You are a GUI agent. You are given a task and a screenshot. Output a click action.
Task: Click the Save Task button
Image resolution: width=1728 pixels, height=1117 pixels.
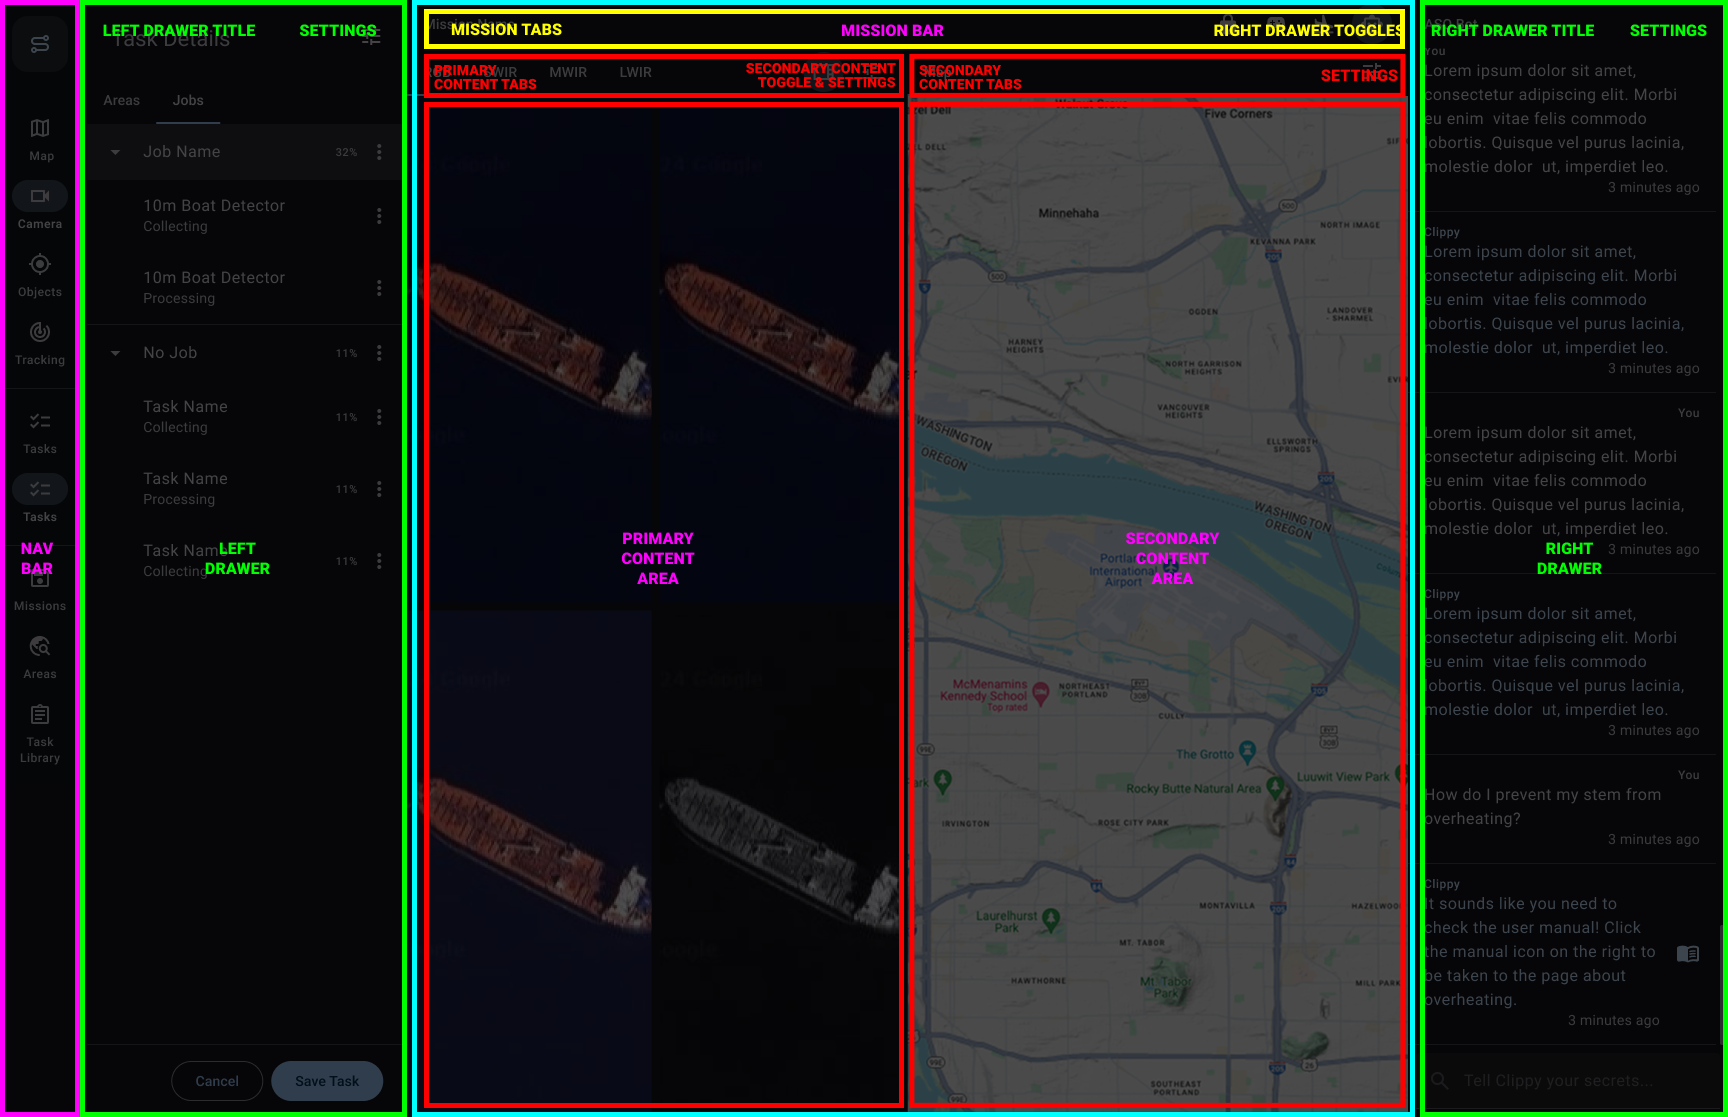(x=327, y=1081)
